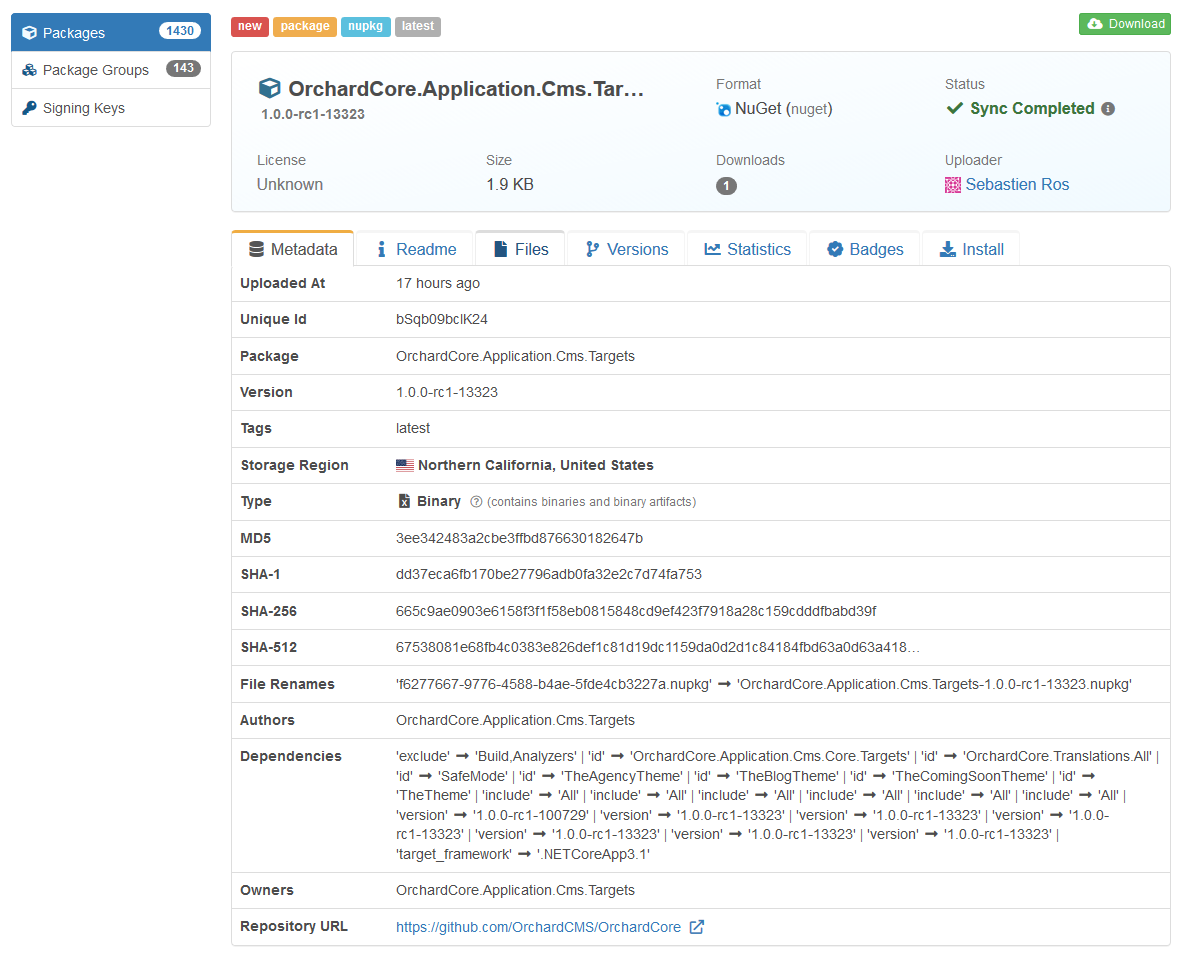Viewport: 1179px width, 954px height.
Task: Click the info icon next to Sync Completed
Action: pos(1108,109)
